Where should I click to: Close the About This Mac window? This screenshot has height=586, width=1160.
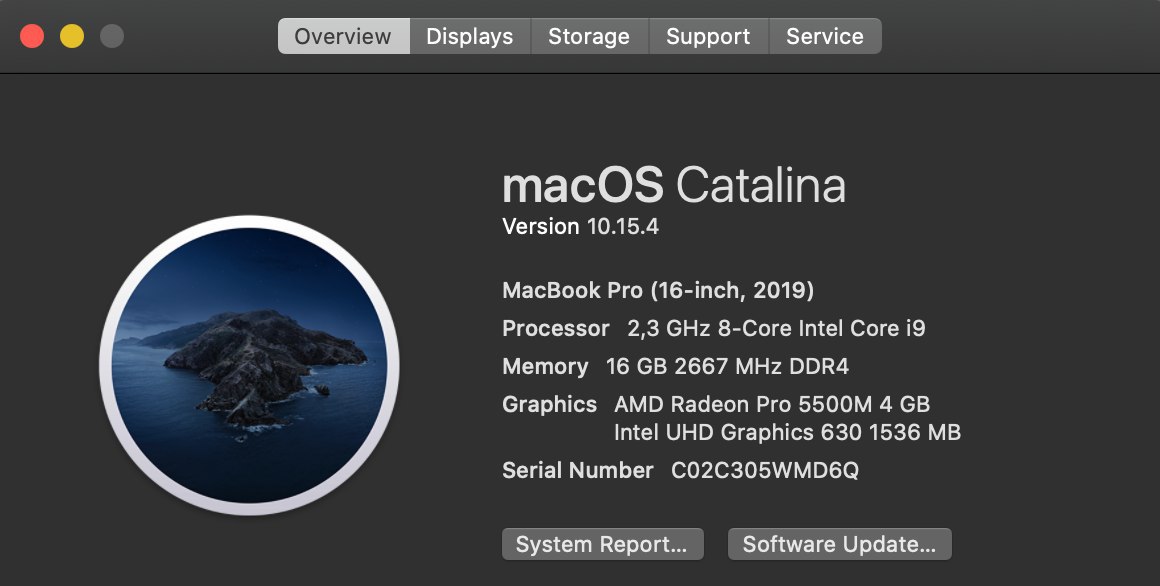[32, 36]
